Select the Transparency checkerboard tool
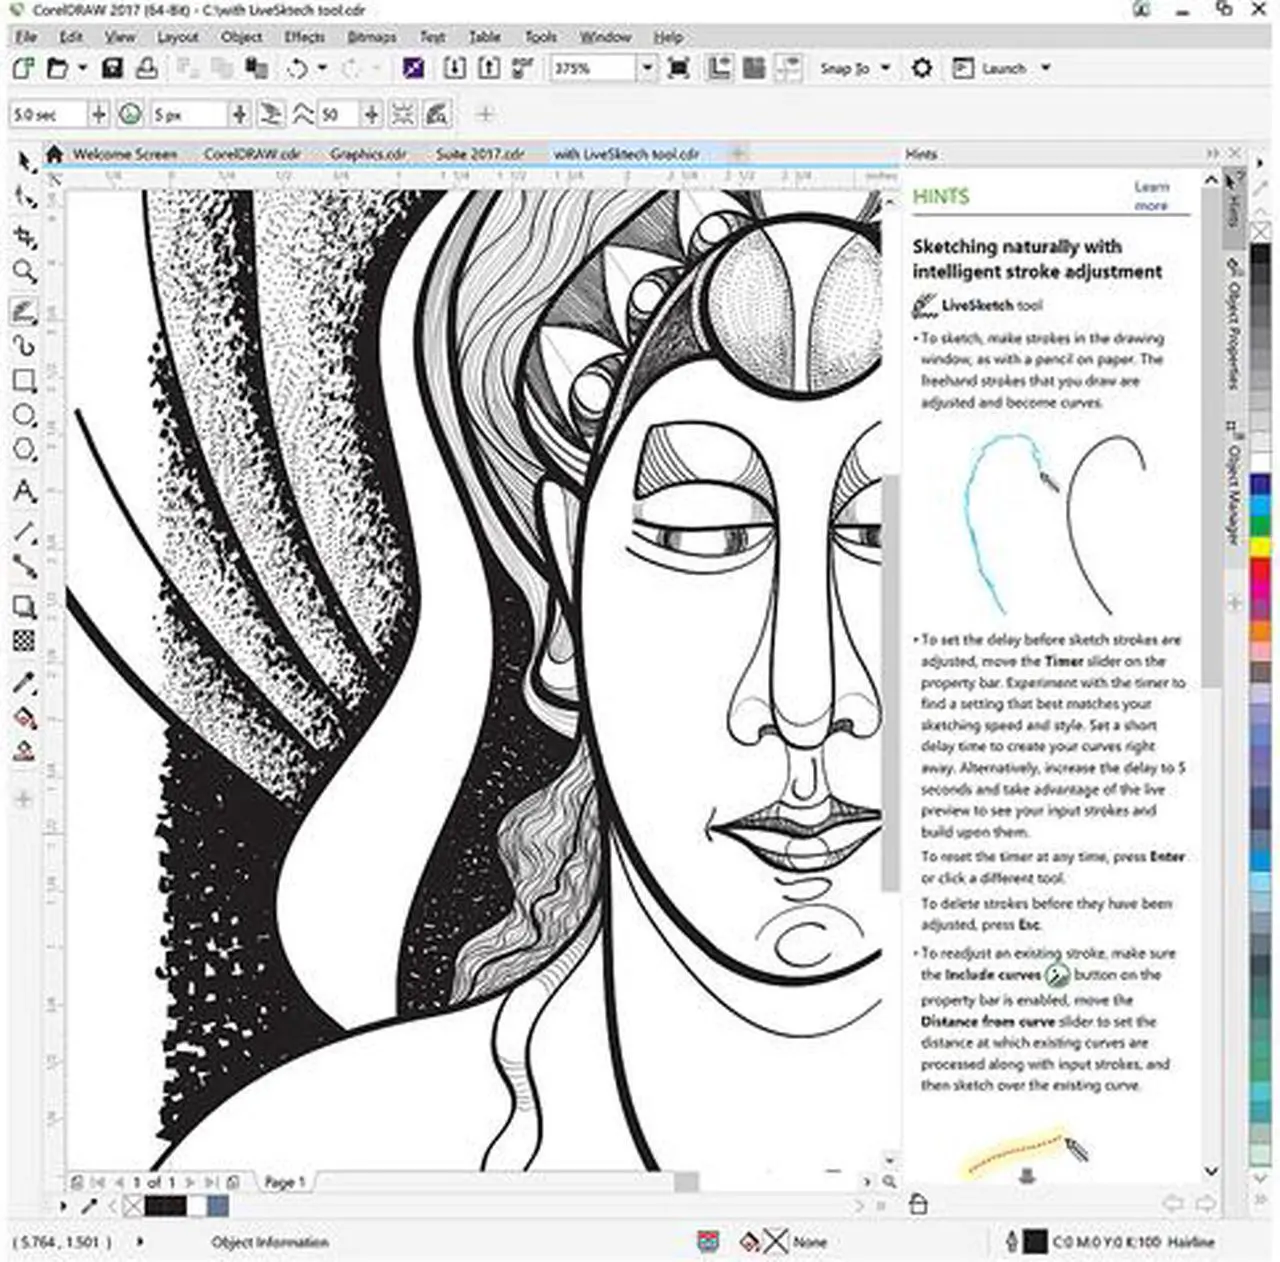 24,641
